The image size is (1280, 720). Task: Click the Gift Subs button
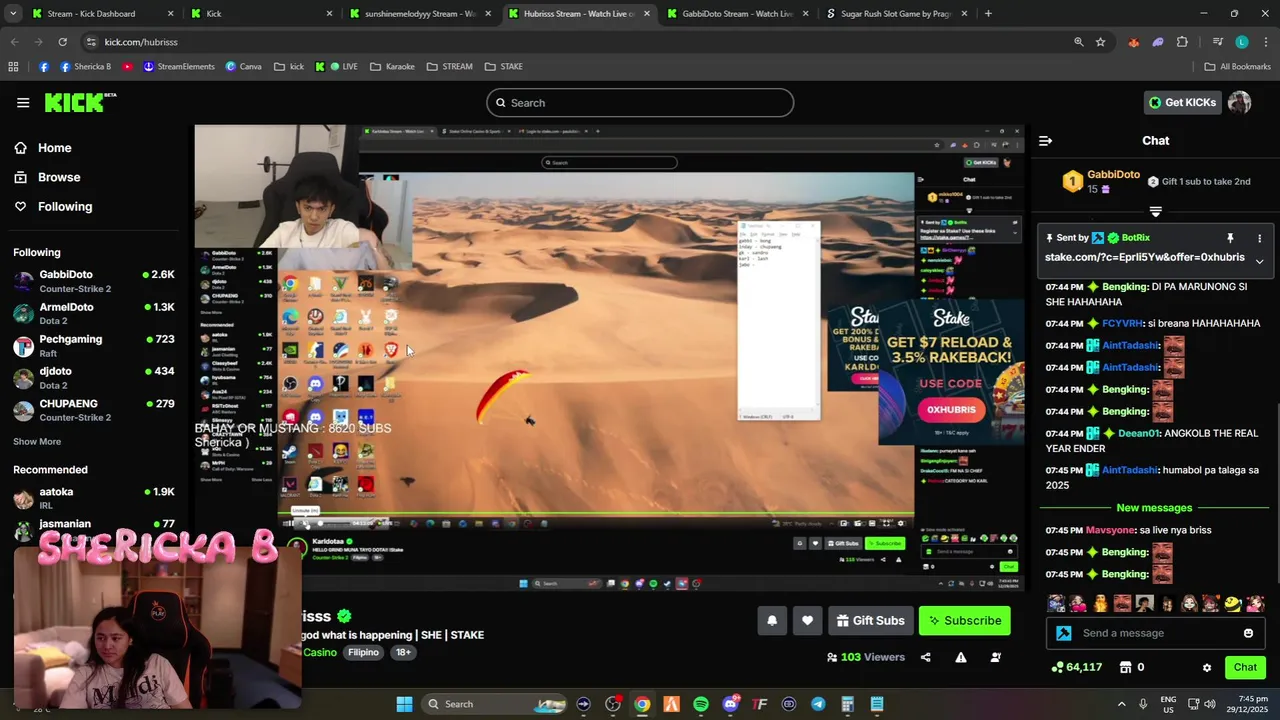870,621
